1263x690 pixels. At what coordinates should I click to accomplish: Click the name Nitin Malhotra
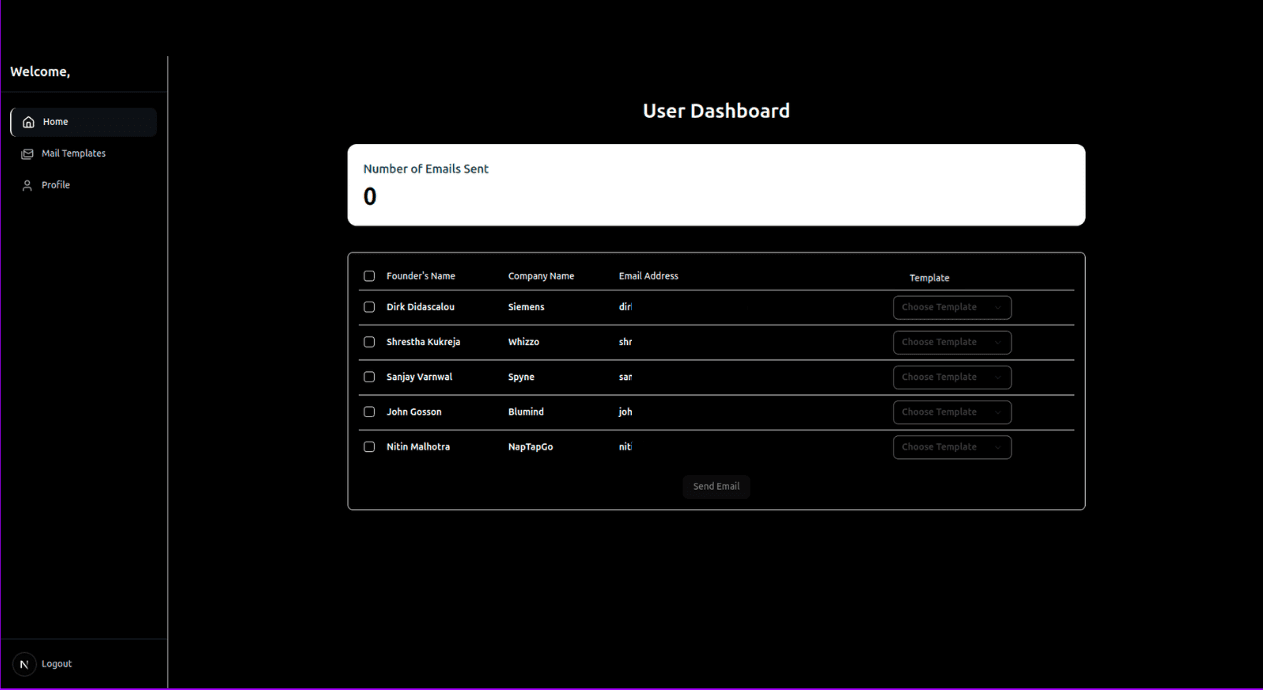pyautogui.click(x=418, y=447)
